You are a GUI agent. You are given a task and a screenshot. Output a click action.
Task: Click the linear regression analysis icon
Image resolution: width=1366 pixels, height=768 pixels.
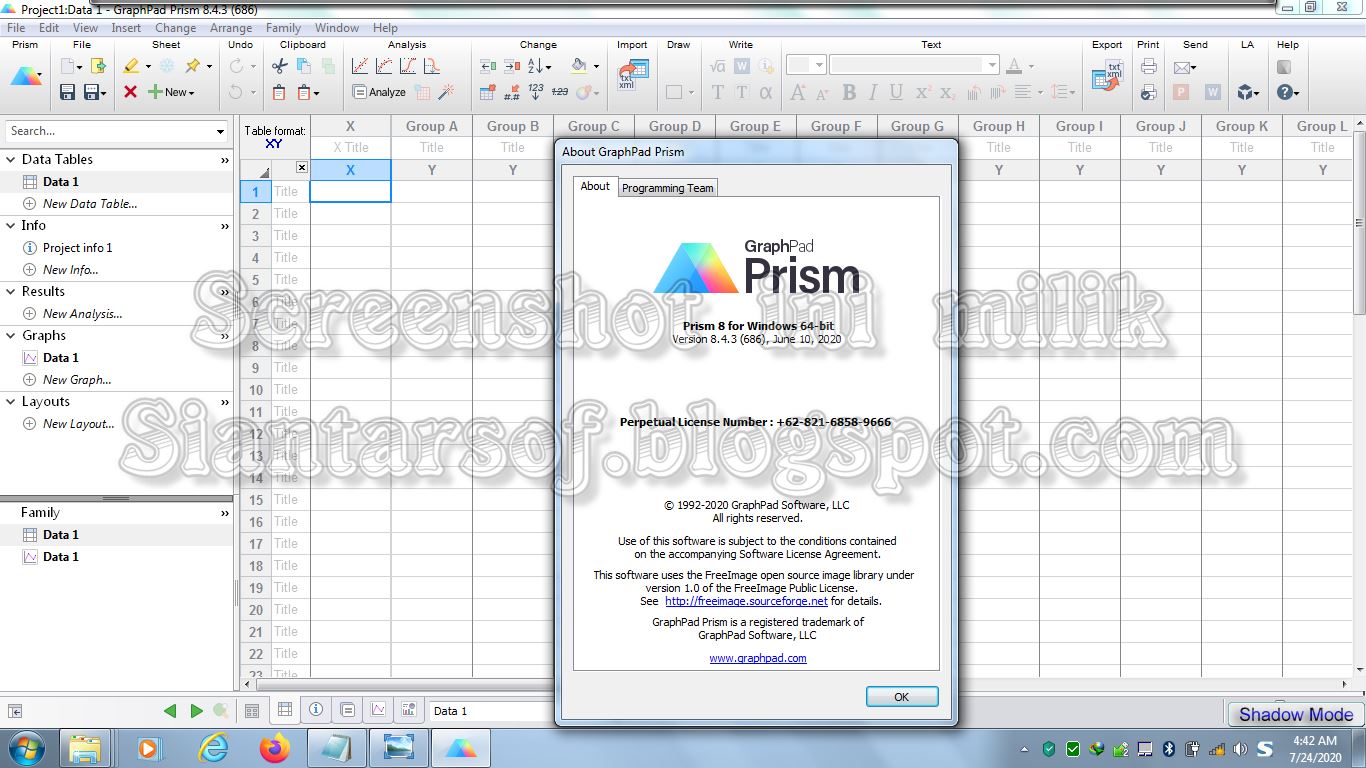point(360,66)
